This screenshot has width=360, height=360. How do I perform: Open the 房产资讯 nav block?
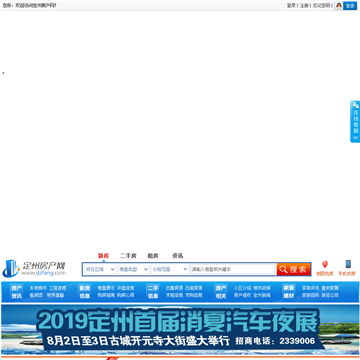point(16,292)
